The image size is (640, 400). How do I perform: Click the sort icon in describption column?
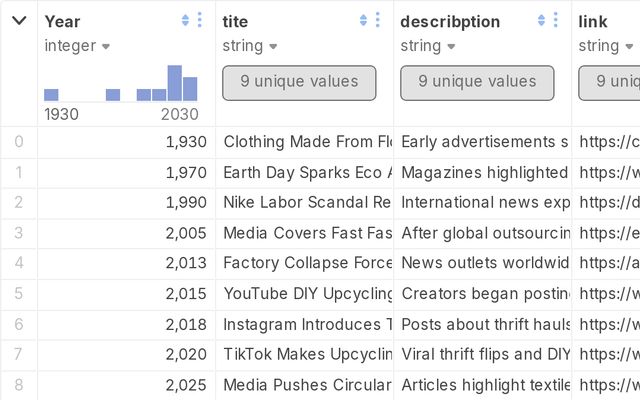tap(543, 20)
